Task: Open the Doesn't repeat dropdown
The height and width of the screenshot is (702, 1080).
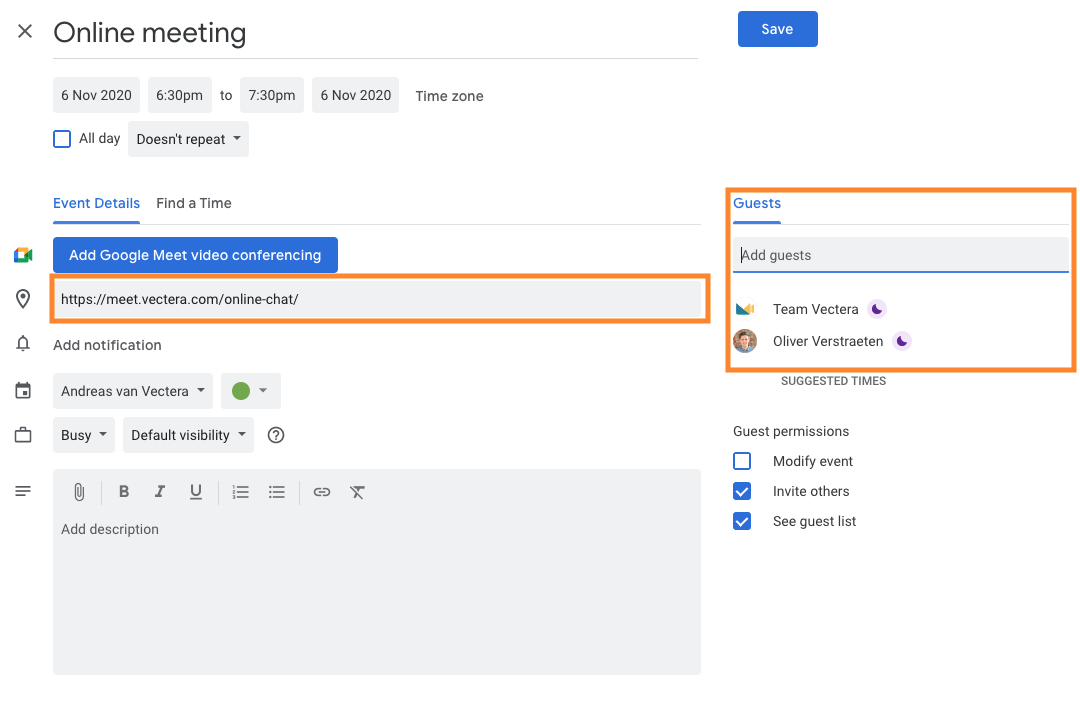Action: pyautogui.click(x=188, y=139)
